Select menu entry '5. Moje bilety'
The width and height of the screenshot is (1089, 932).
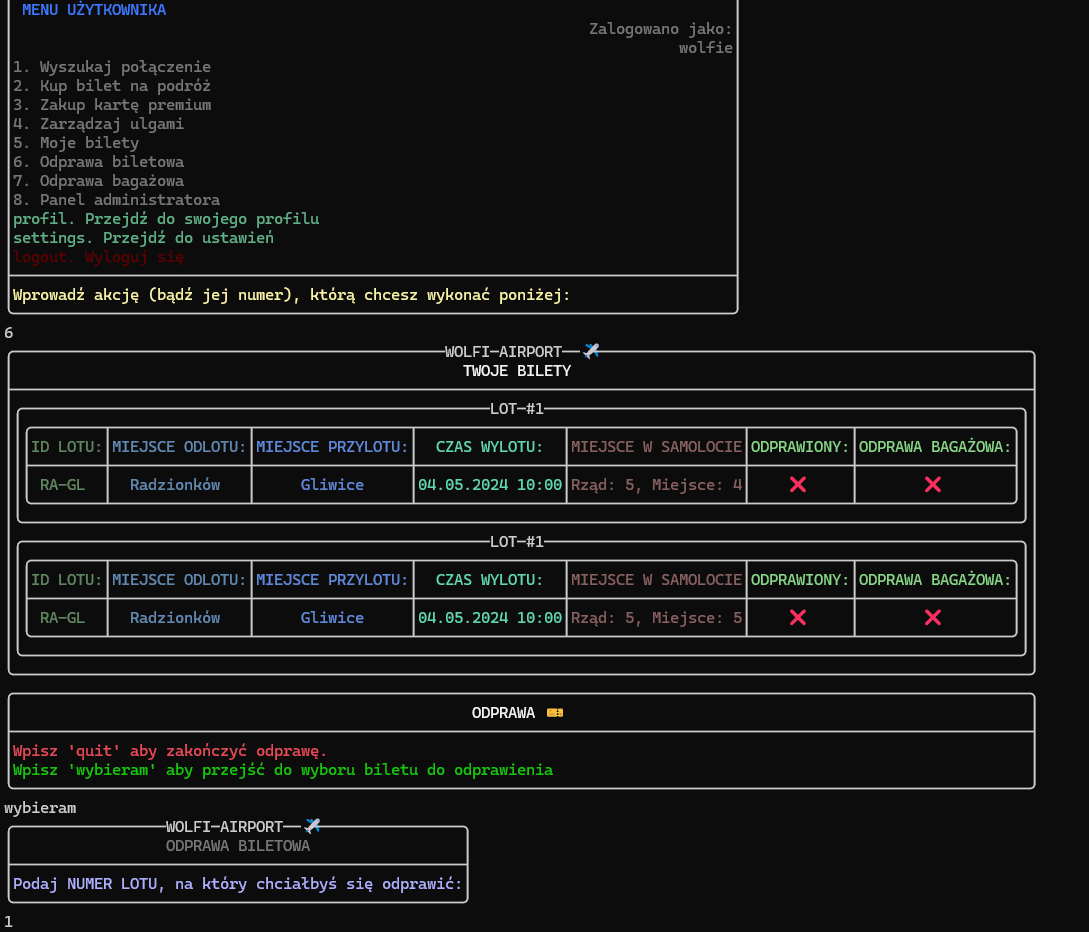[x=76, y=142]
